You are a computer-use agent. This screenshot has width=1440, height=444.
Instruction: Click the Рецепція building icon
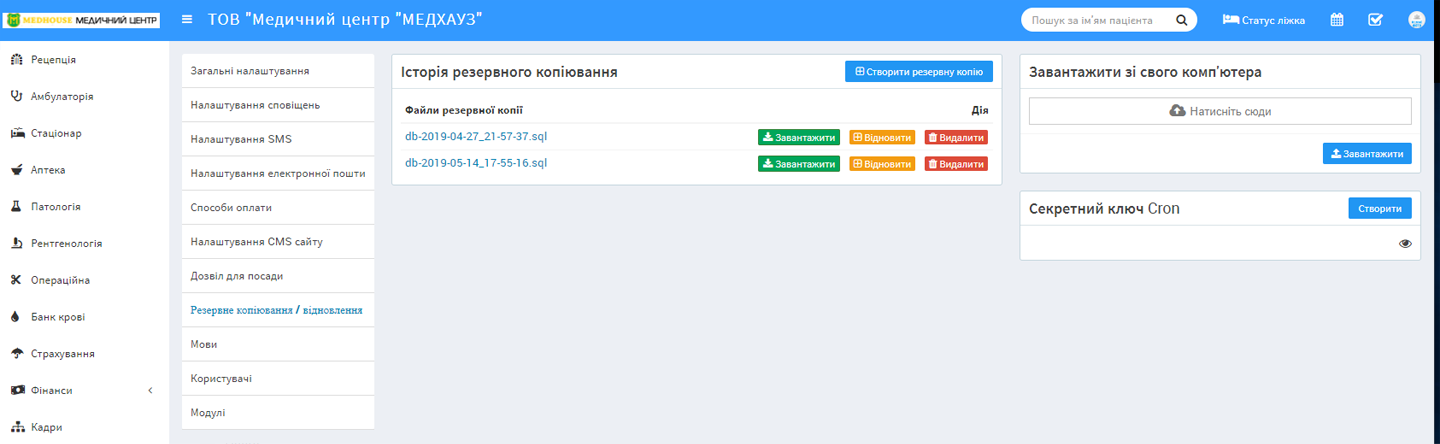tap(16, 60)
